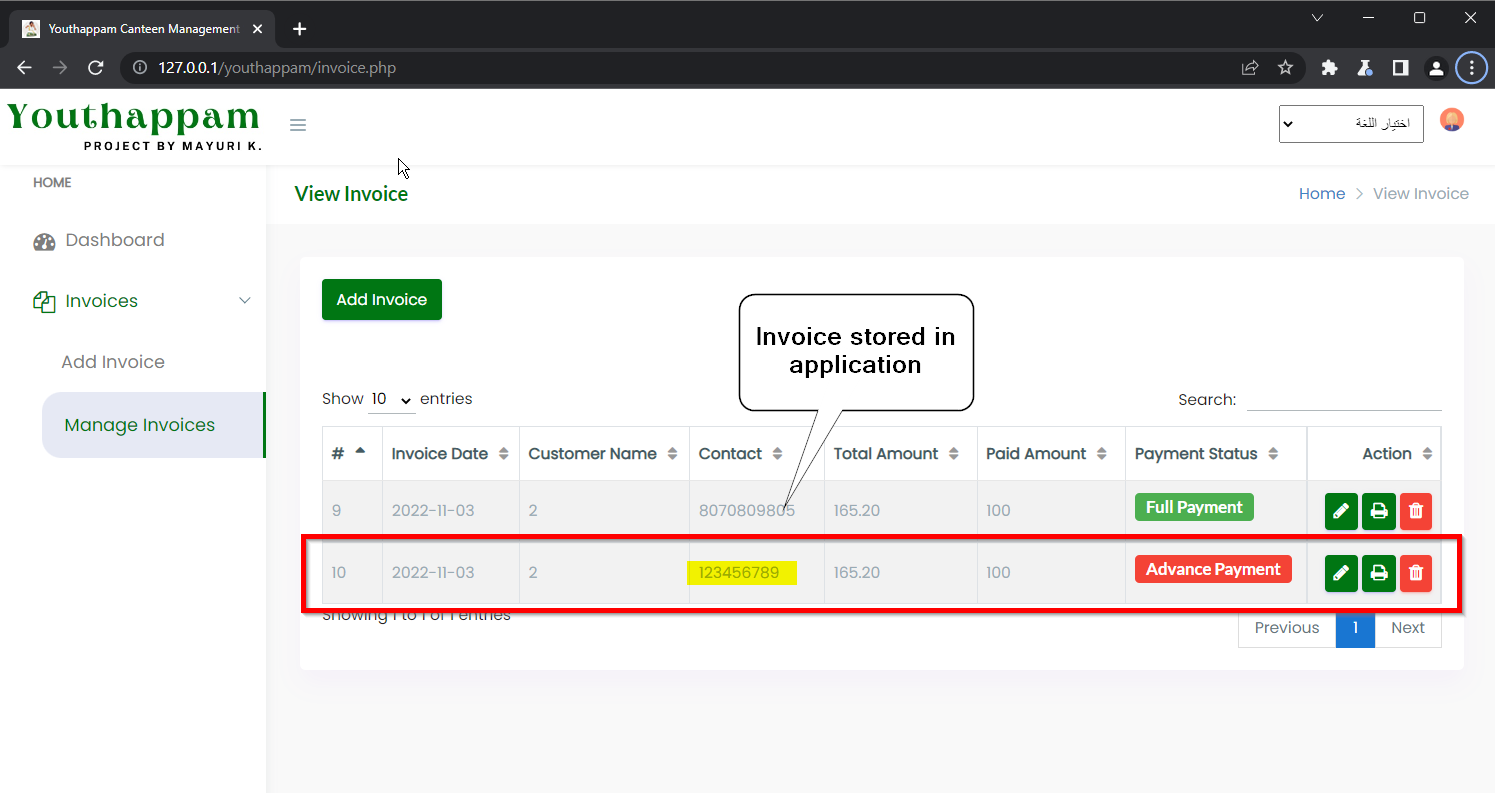The height and width of the screenshot is (793, 1495).
Task: Delete invoice 10 with the trash icon
Action: [1416, 573]
